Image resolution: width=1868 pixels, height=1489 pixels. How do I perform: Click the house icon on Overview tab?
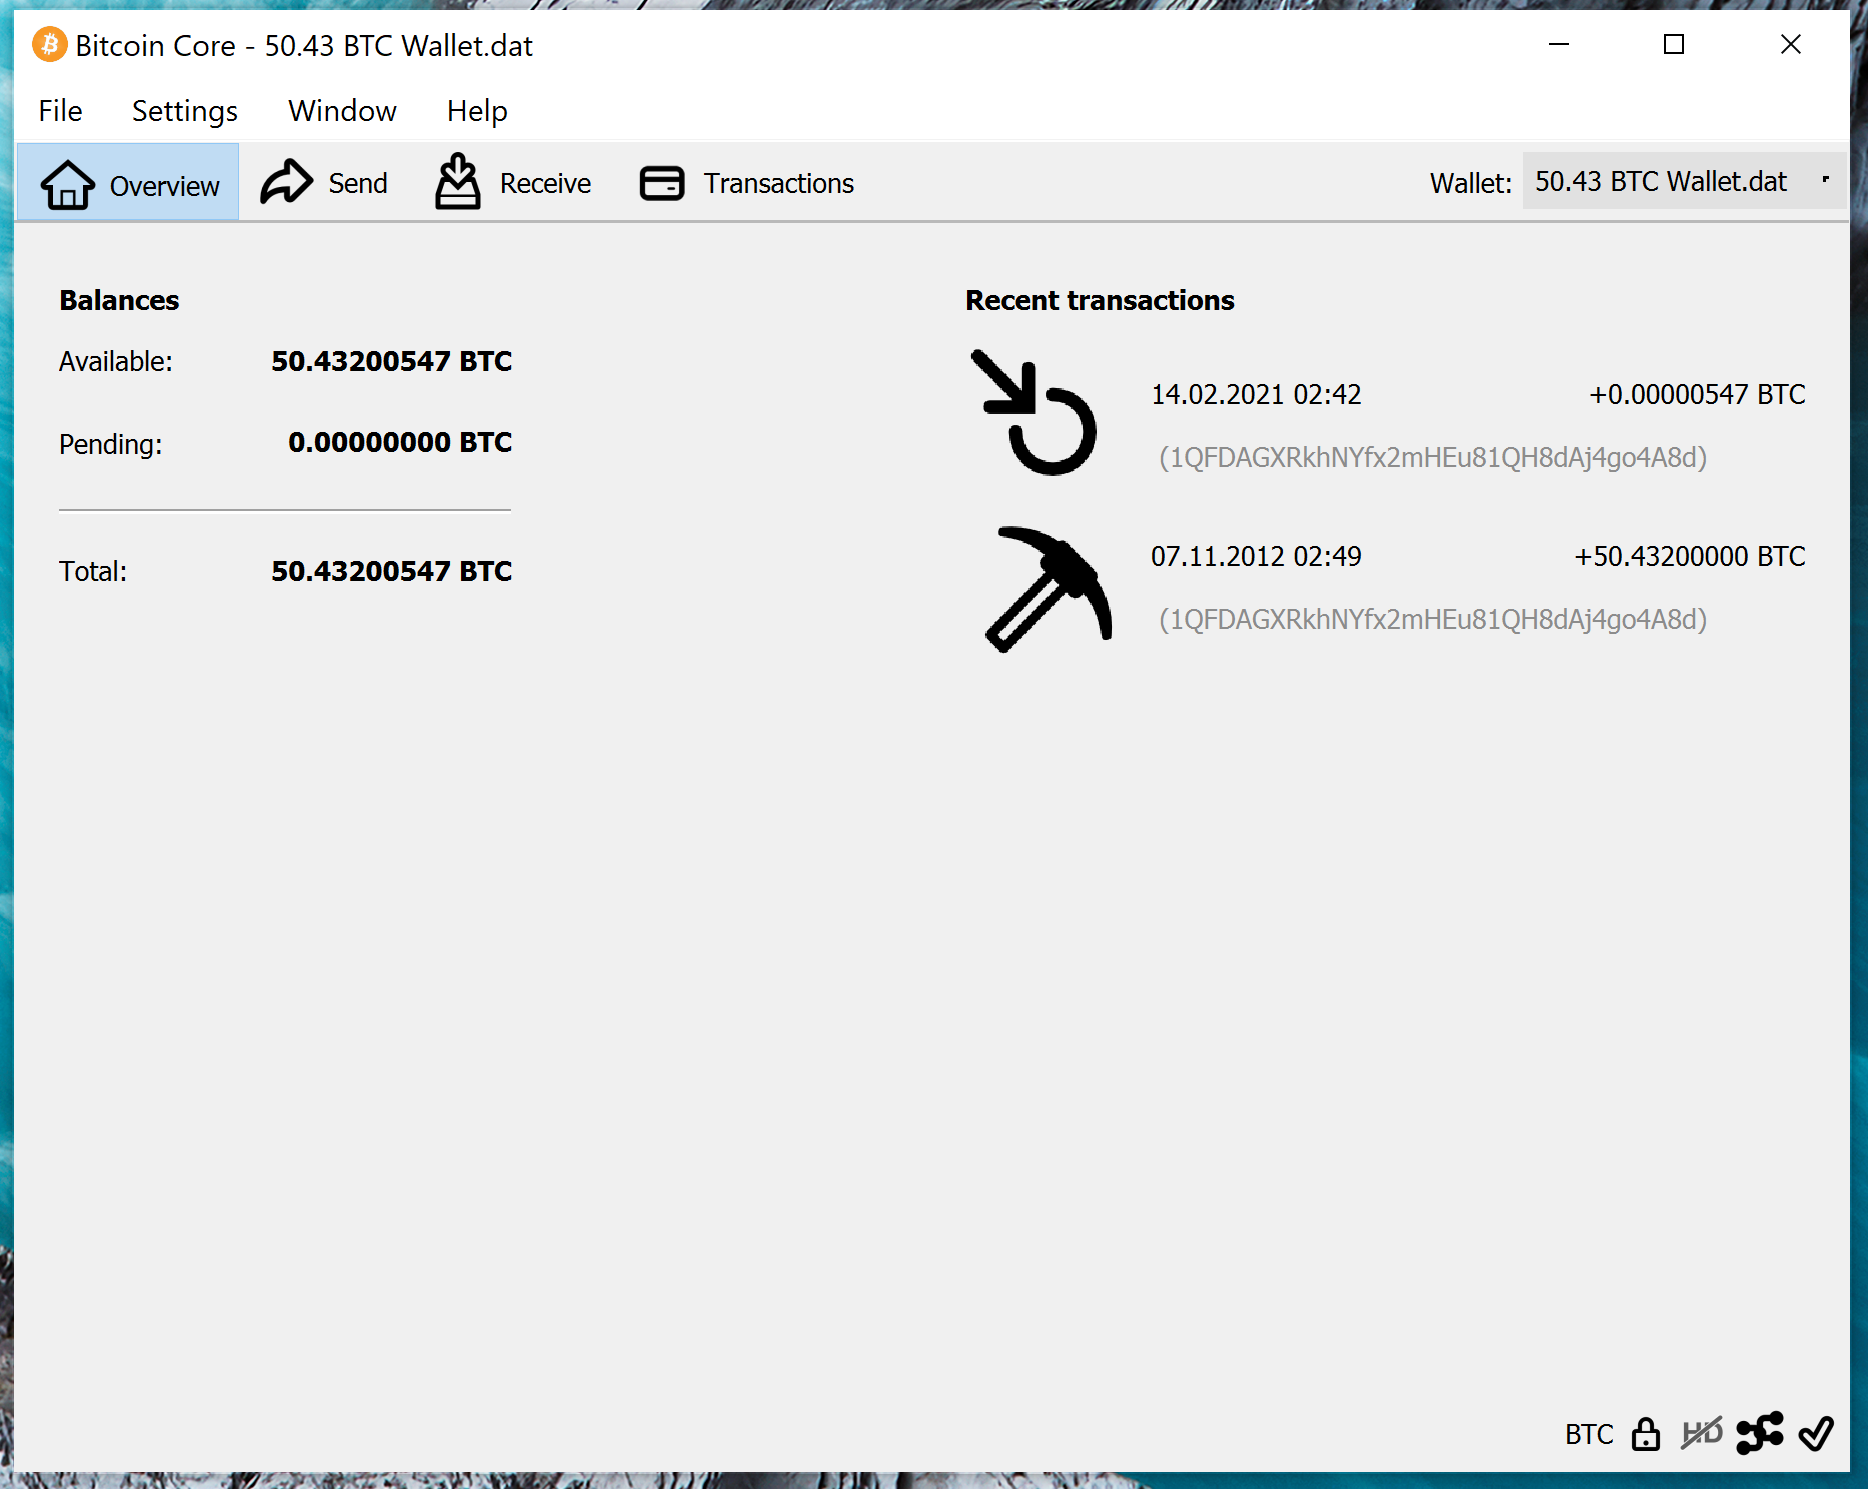67,185
